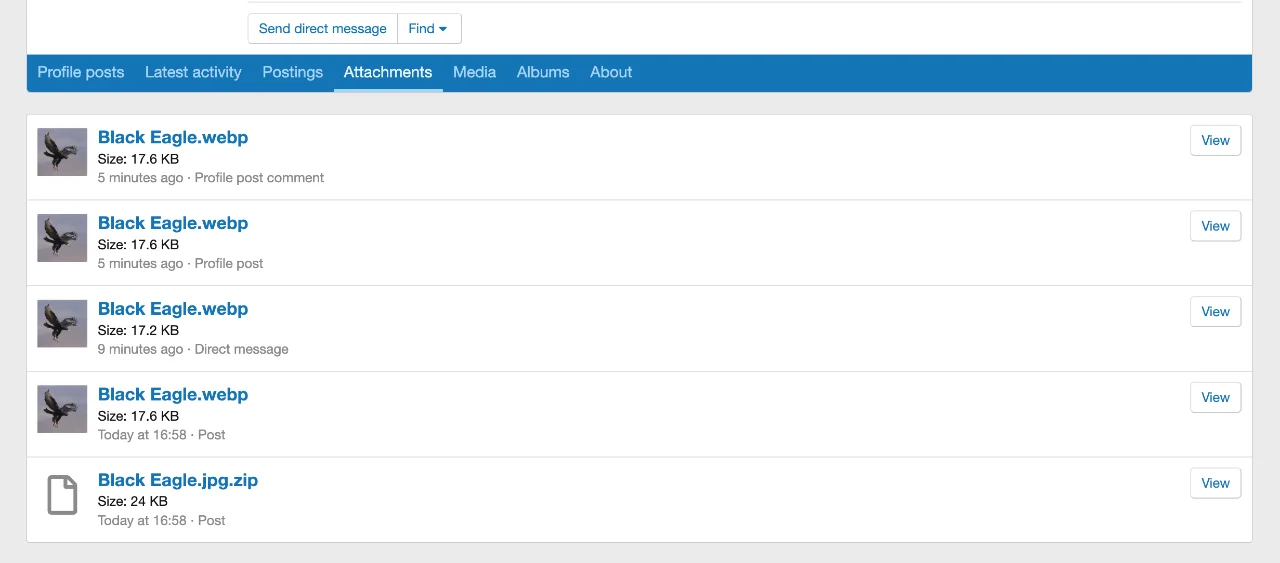Viewport: 1280px width, 563px height.
Task: Switch to the Profile posts tab
Action: (81, 72)
